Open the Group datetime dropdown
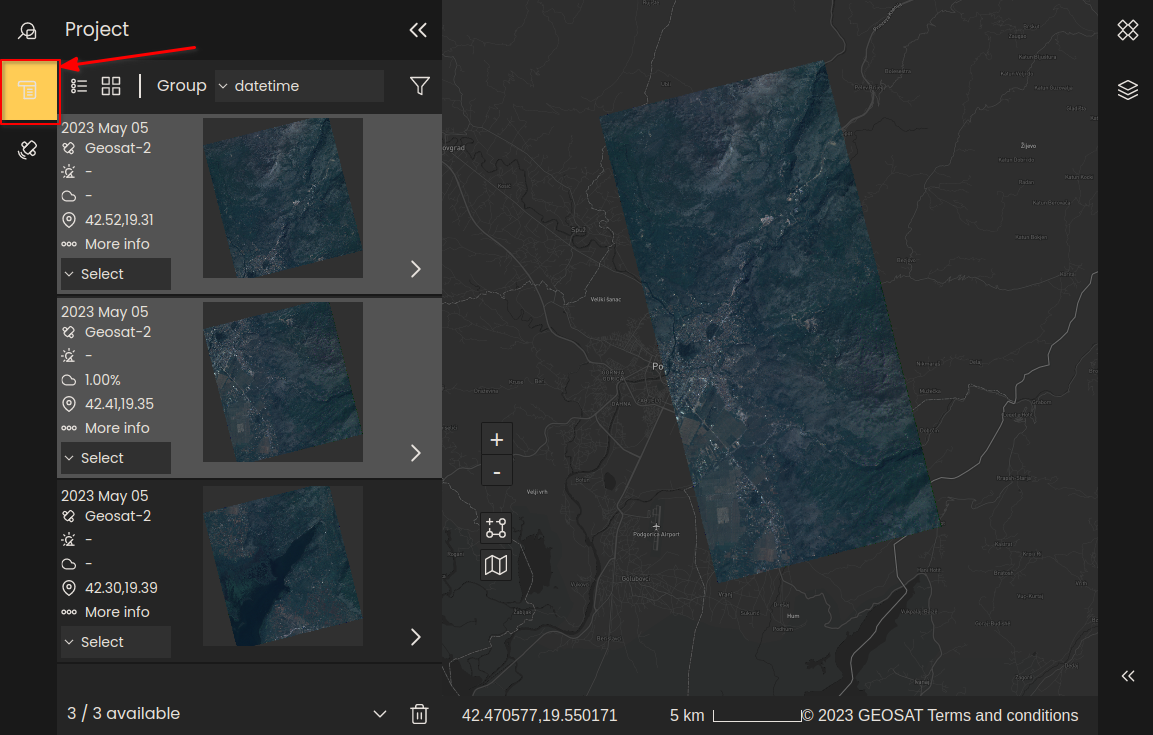Image resolution: width=1153 pixels, height=735 pixels. tap(299, 86)
